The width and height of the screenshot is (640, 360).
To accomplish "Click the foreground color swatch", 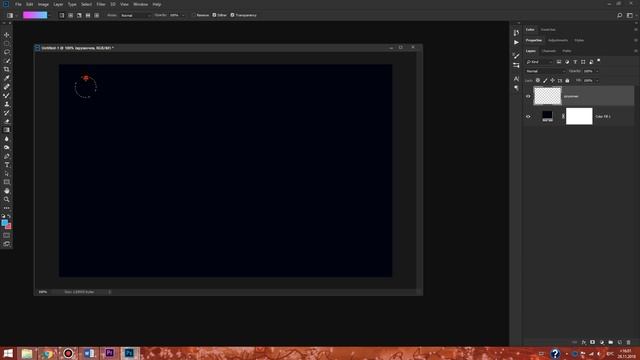I will [x=4, y=222].
